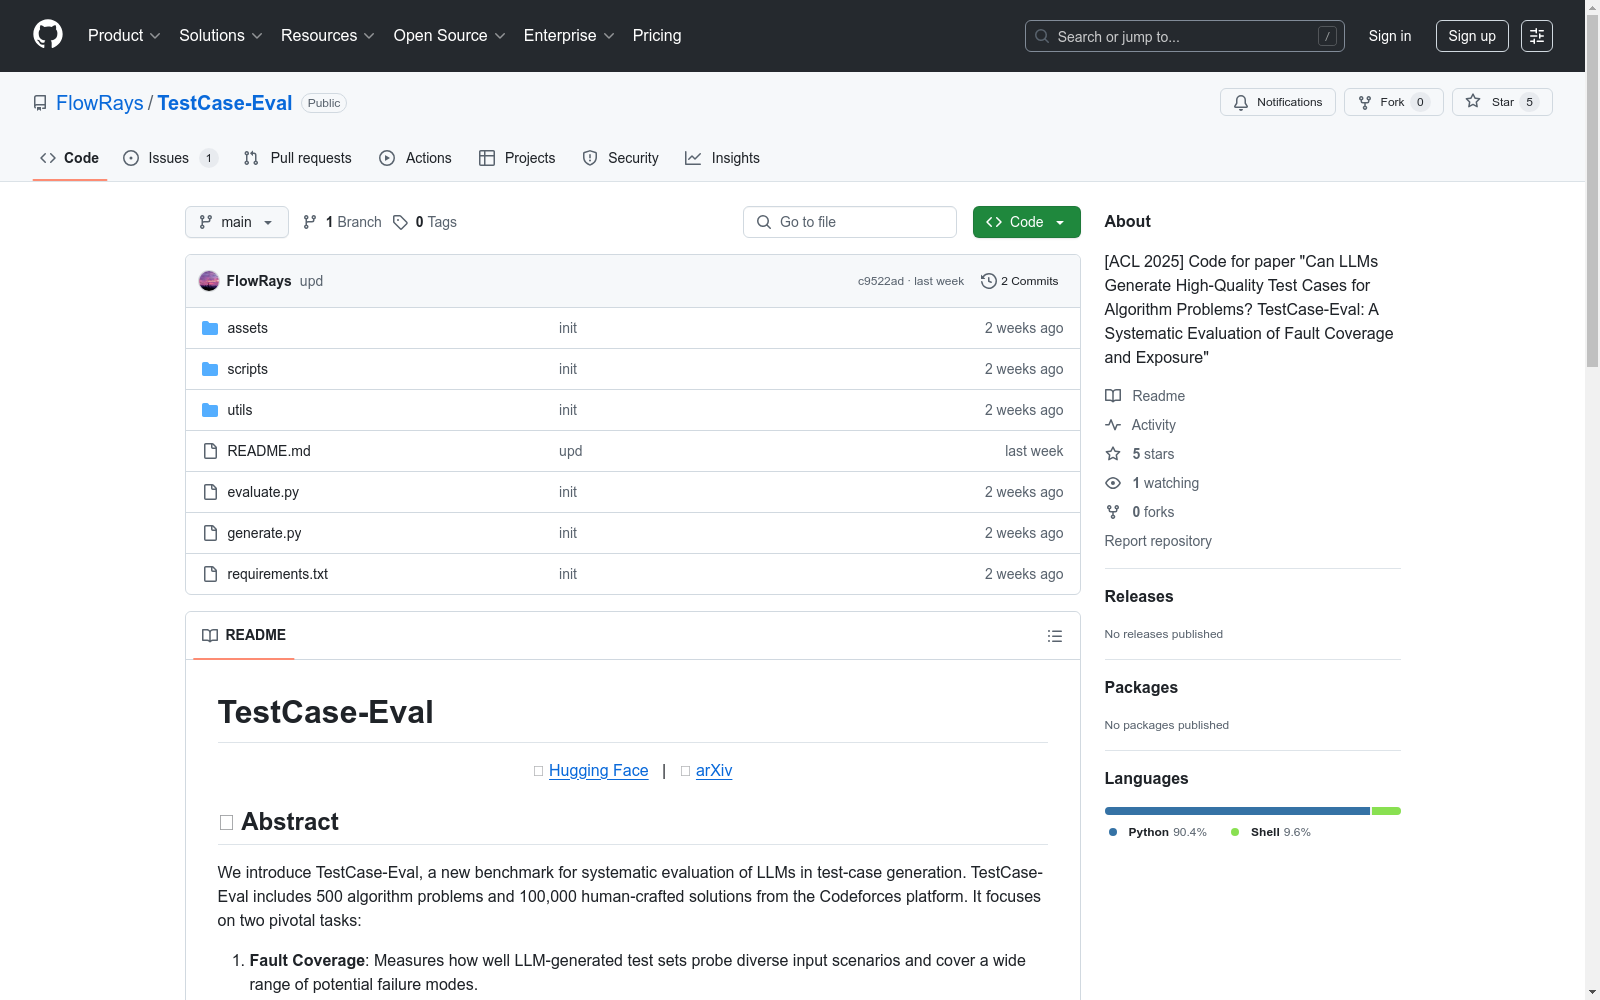Click the fork icon beside 0 forks
The width and height of the screenshot is (1600, 1000).
[1113, 512]
